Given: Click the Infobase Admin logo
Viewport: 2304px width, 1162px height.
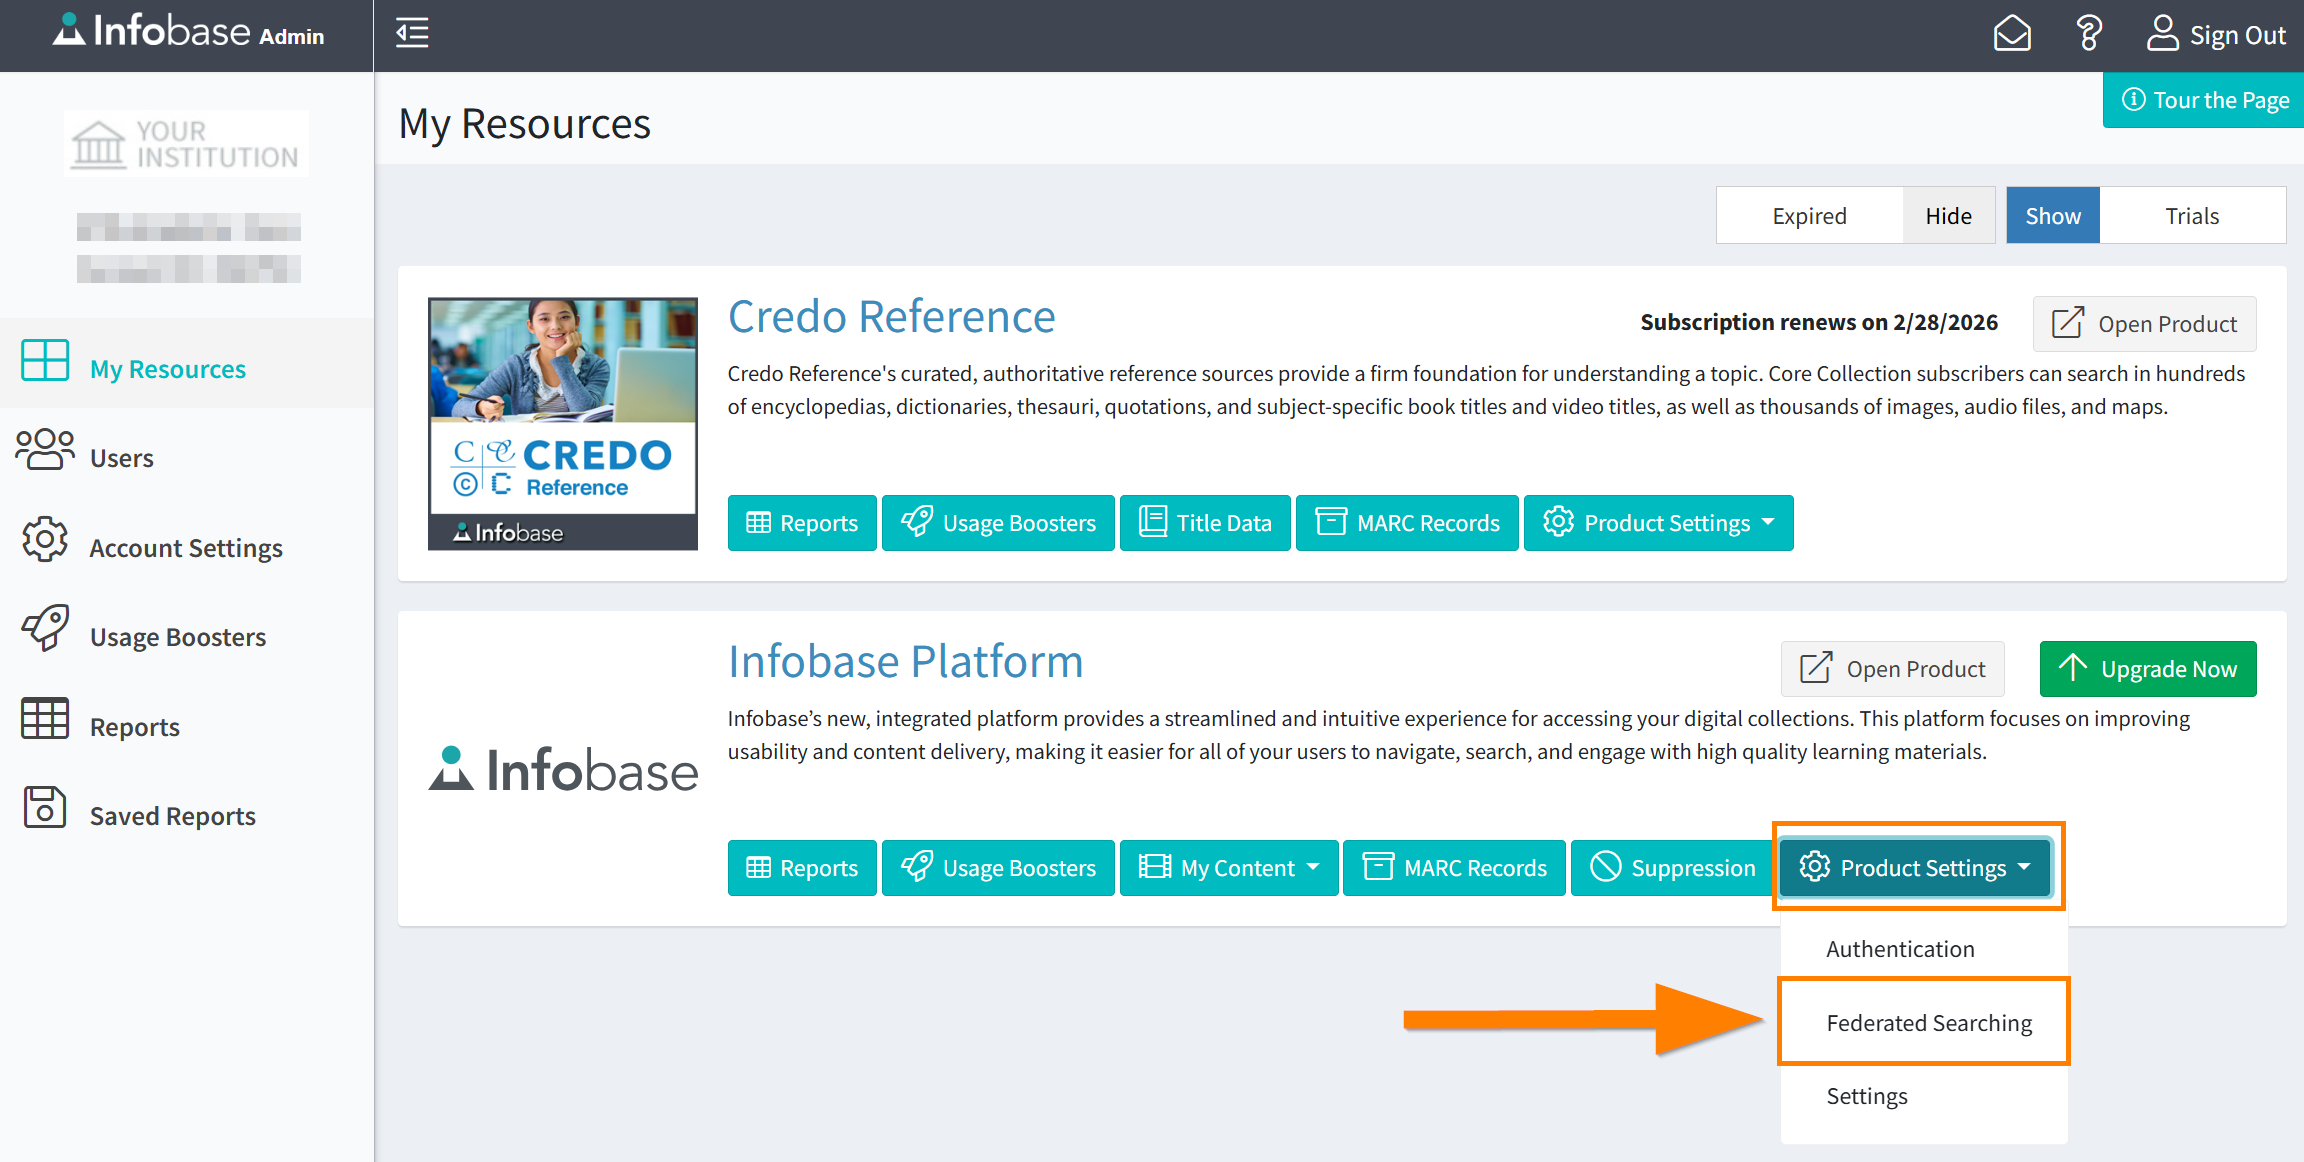Looking at the screenshot, I should (188, 32).
